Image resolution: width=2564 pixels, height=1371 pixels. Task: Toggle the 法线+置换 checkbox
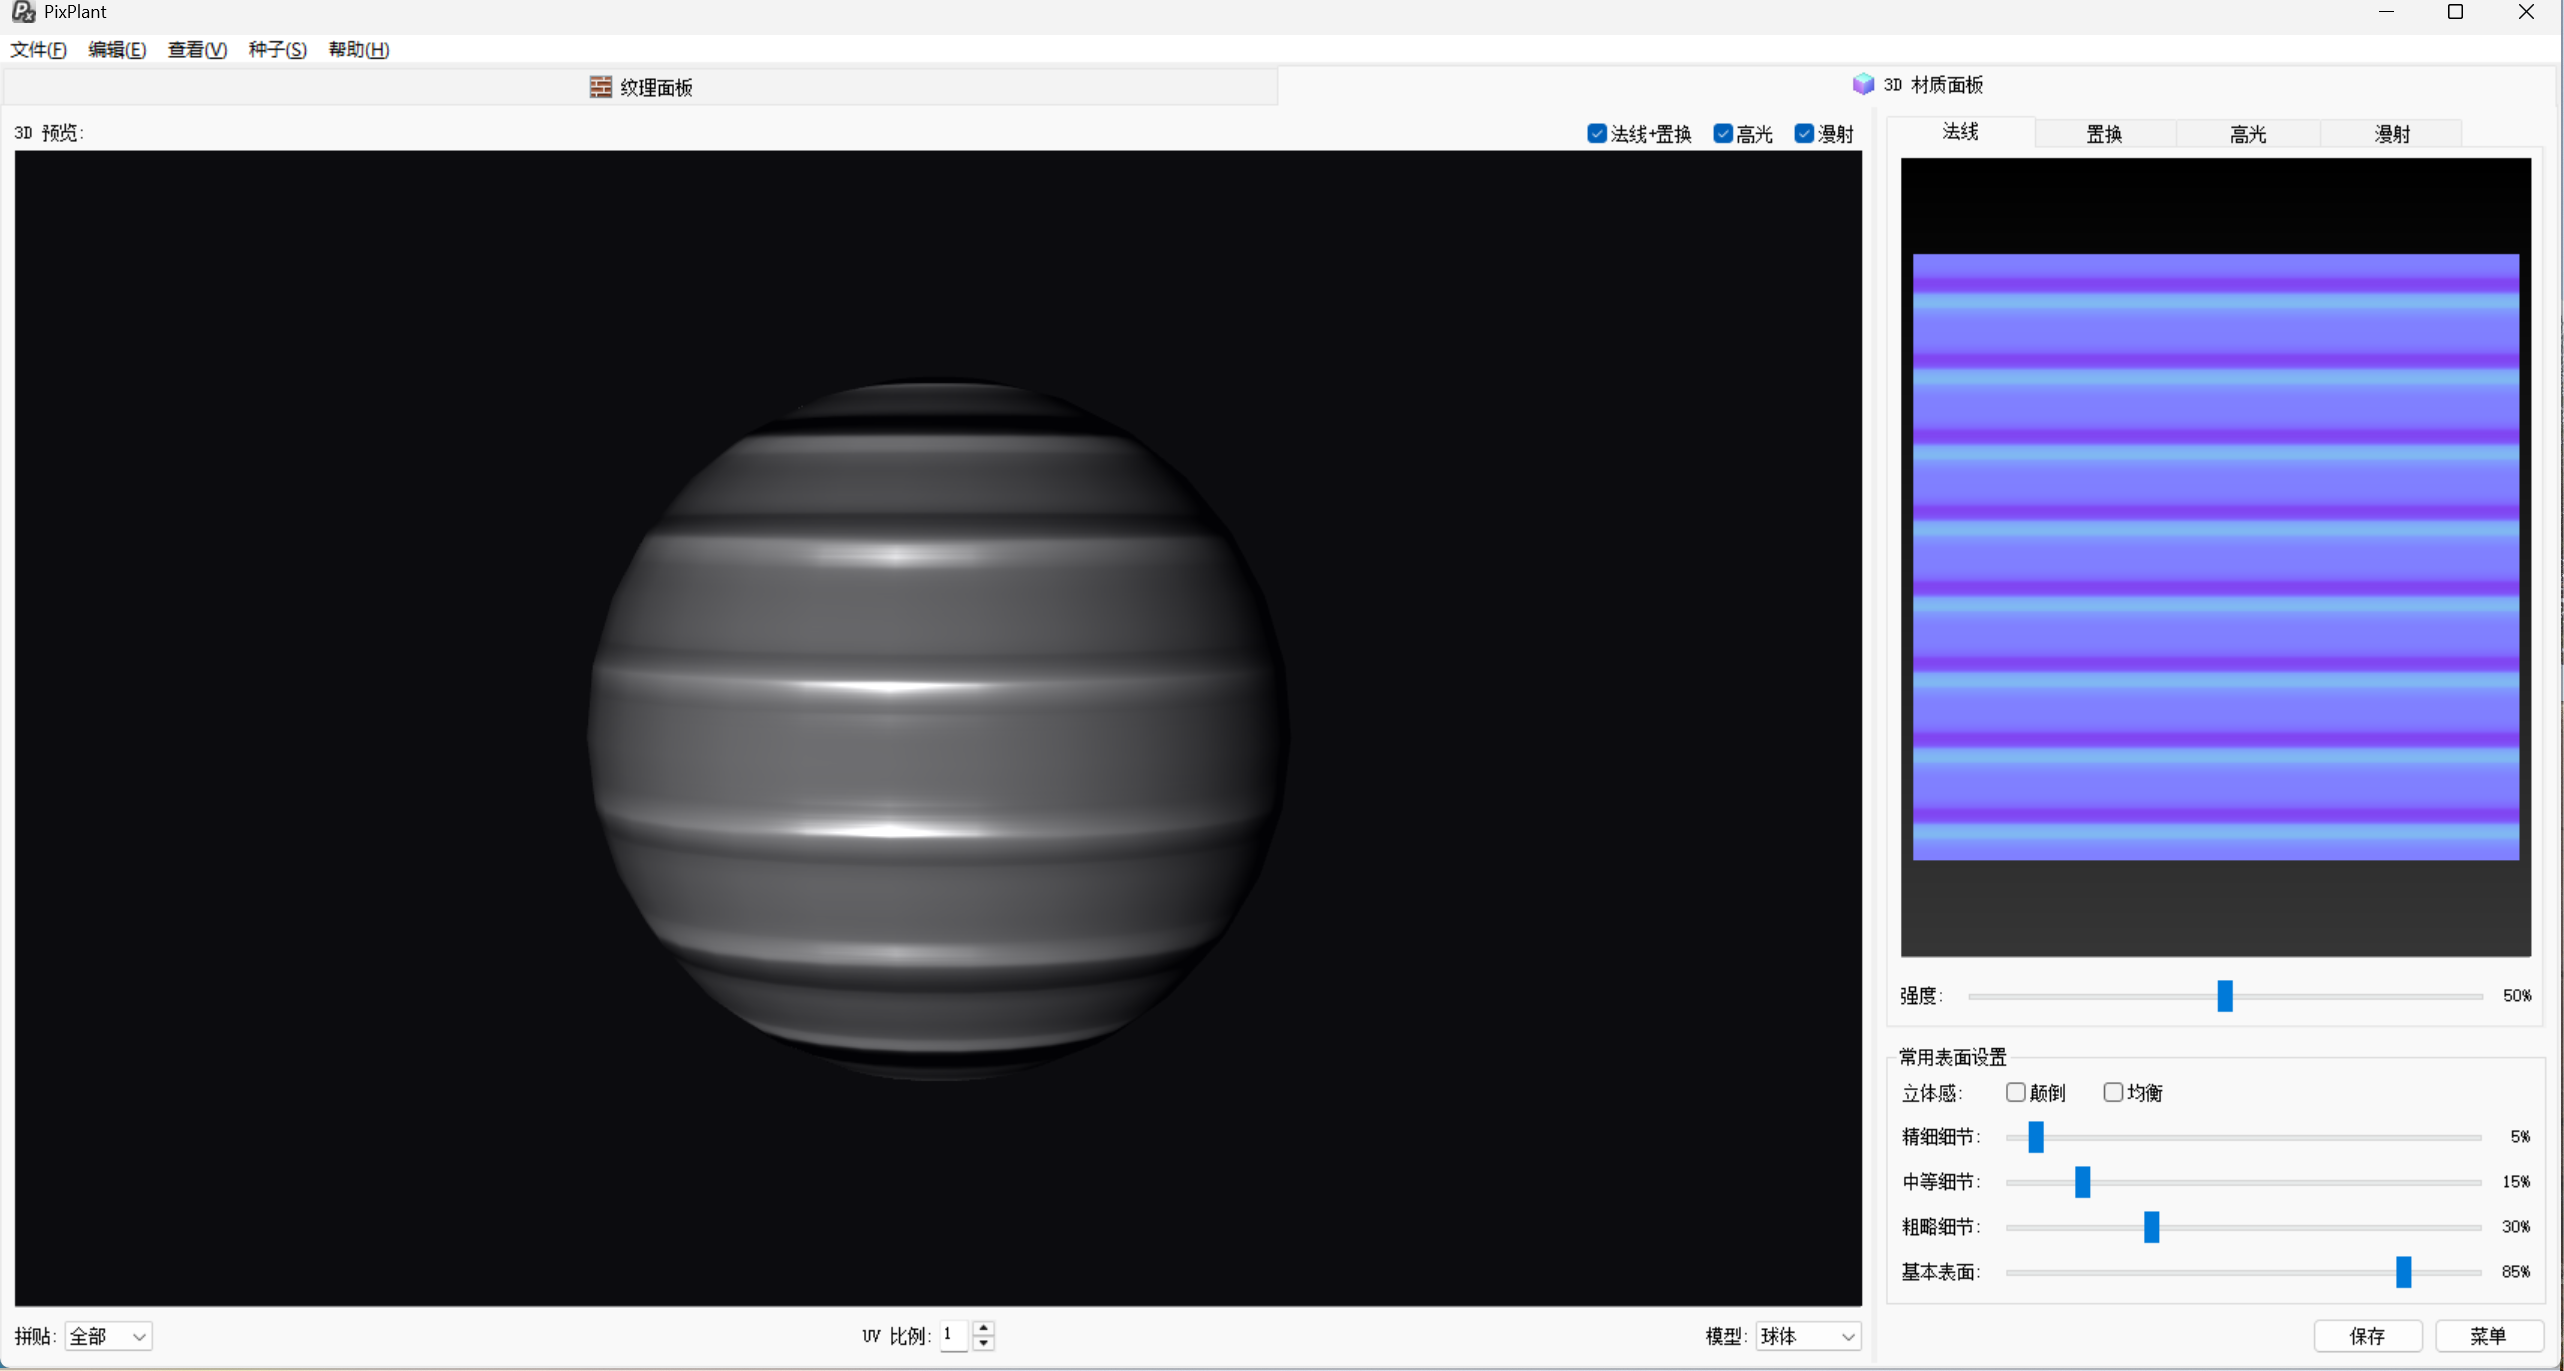pyautogui.click(x=1596, y=134)
